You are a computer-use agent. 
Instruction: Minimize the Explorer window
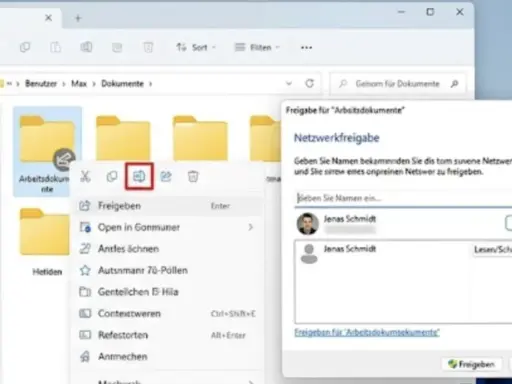click(402, 12)
